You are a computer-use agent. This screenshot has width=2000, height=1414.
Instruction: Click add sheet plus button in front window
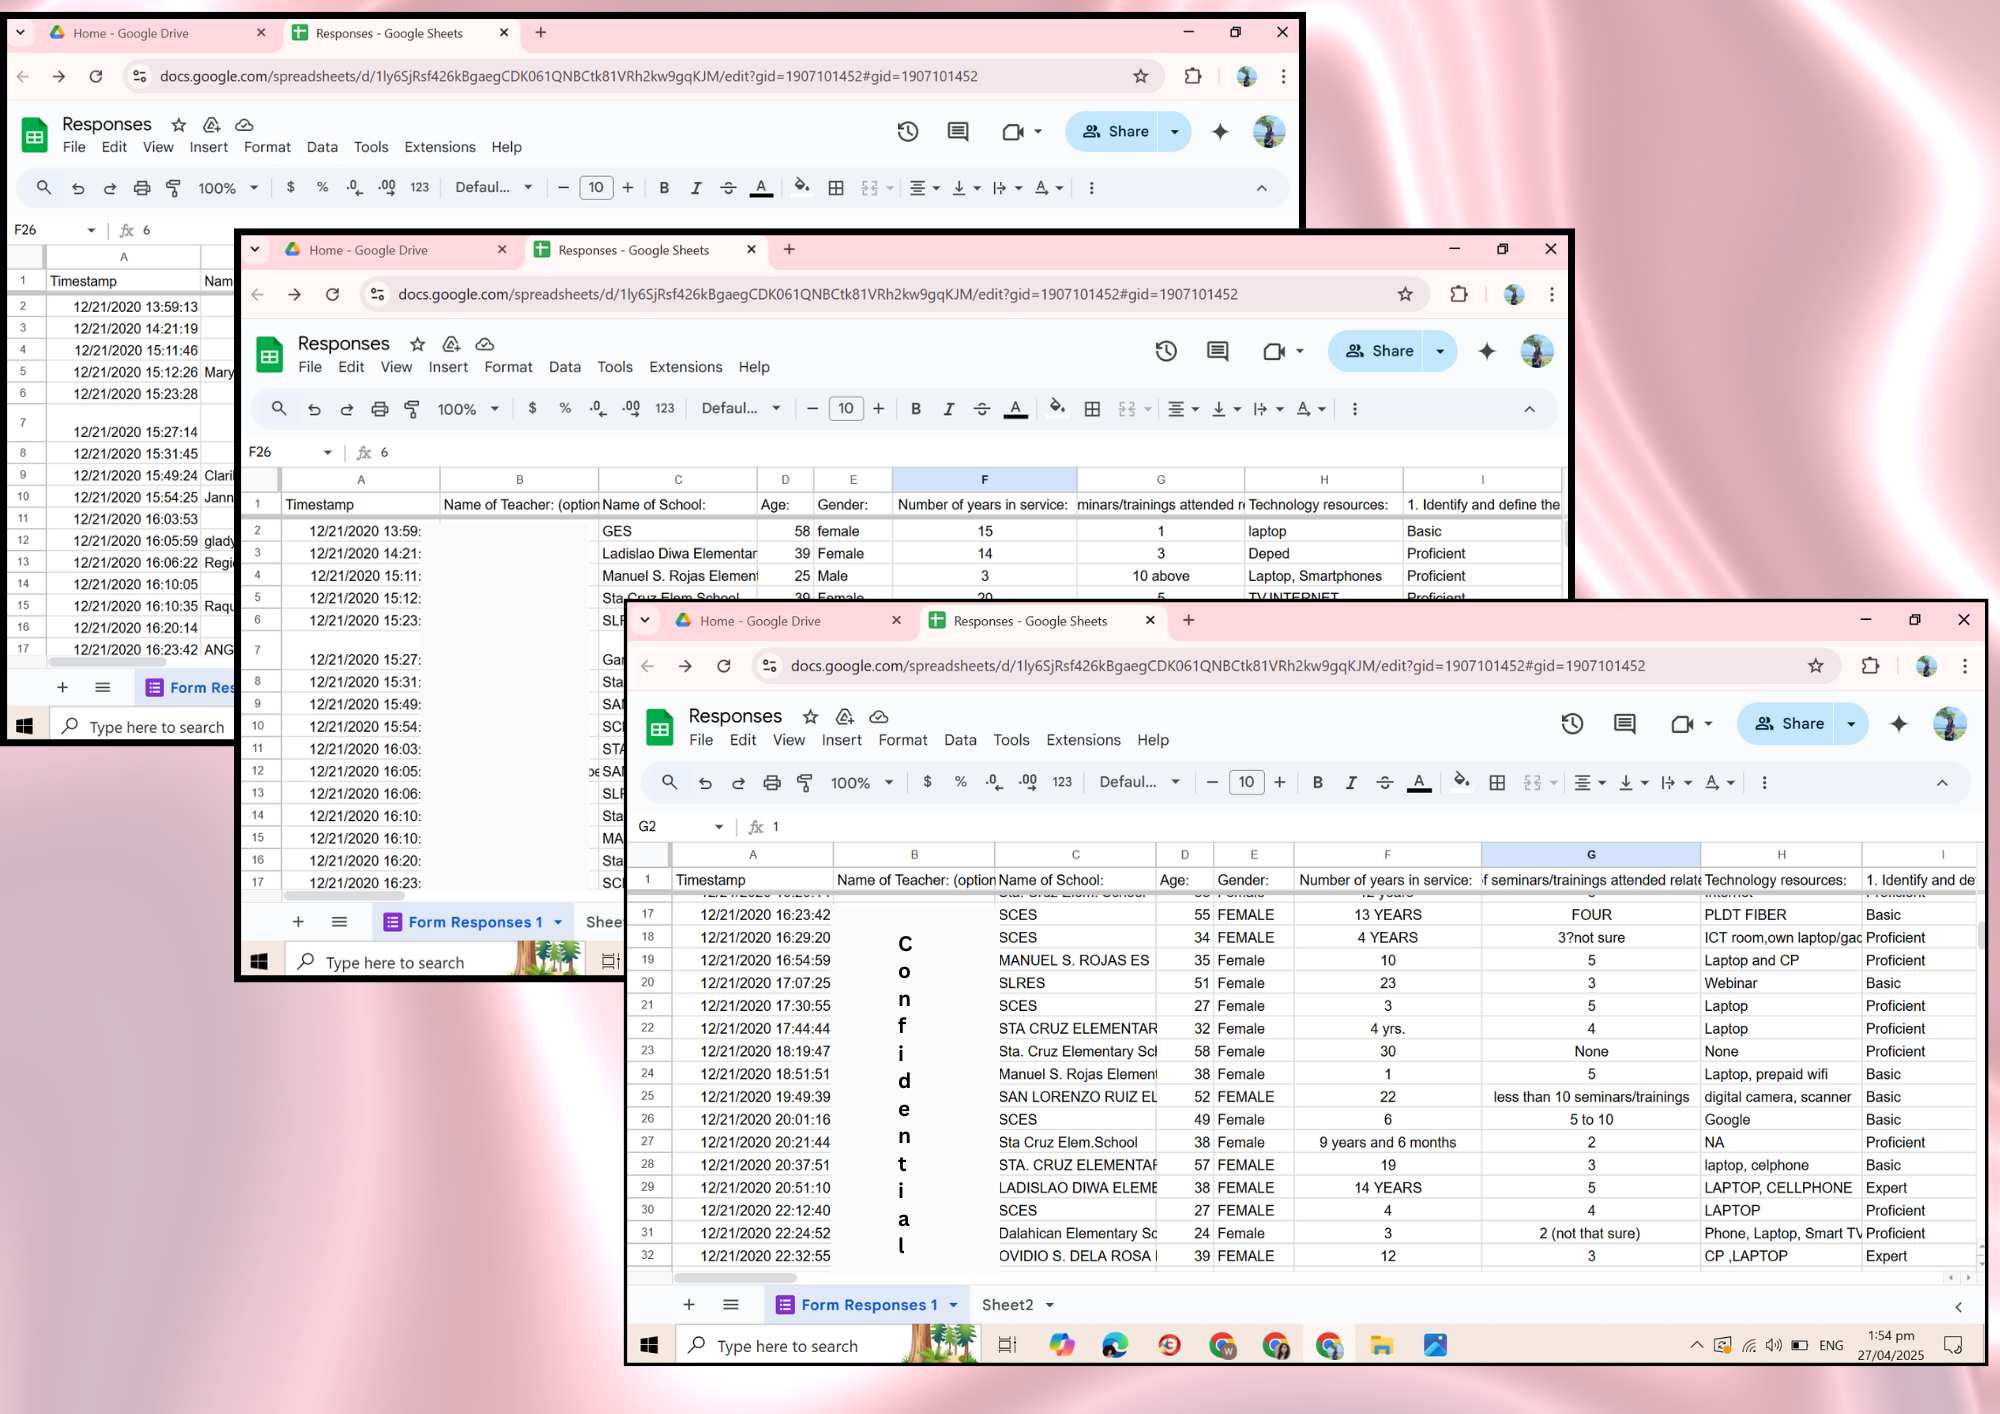[689, 1305]
